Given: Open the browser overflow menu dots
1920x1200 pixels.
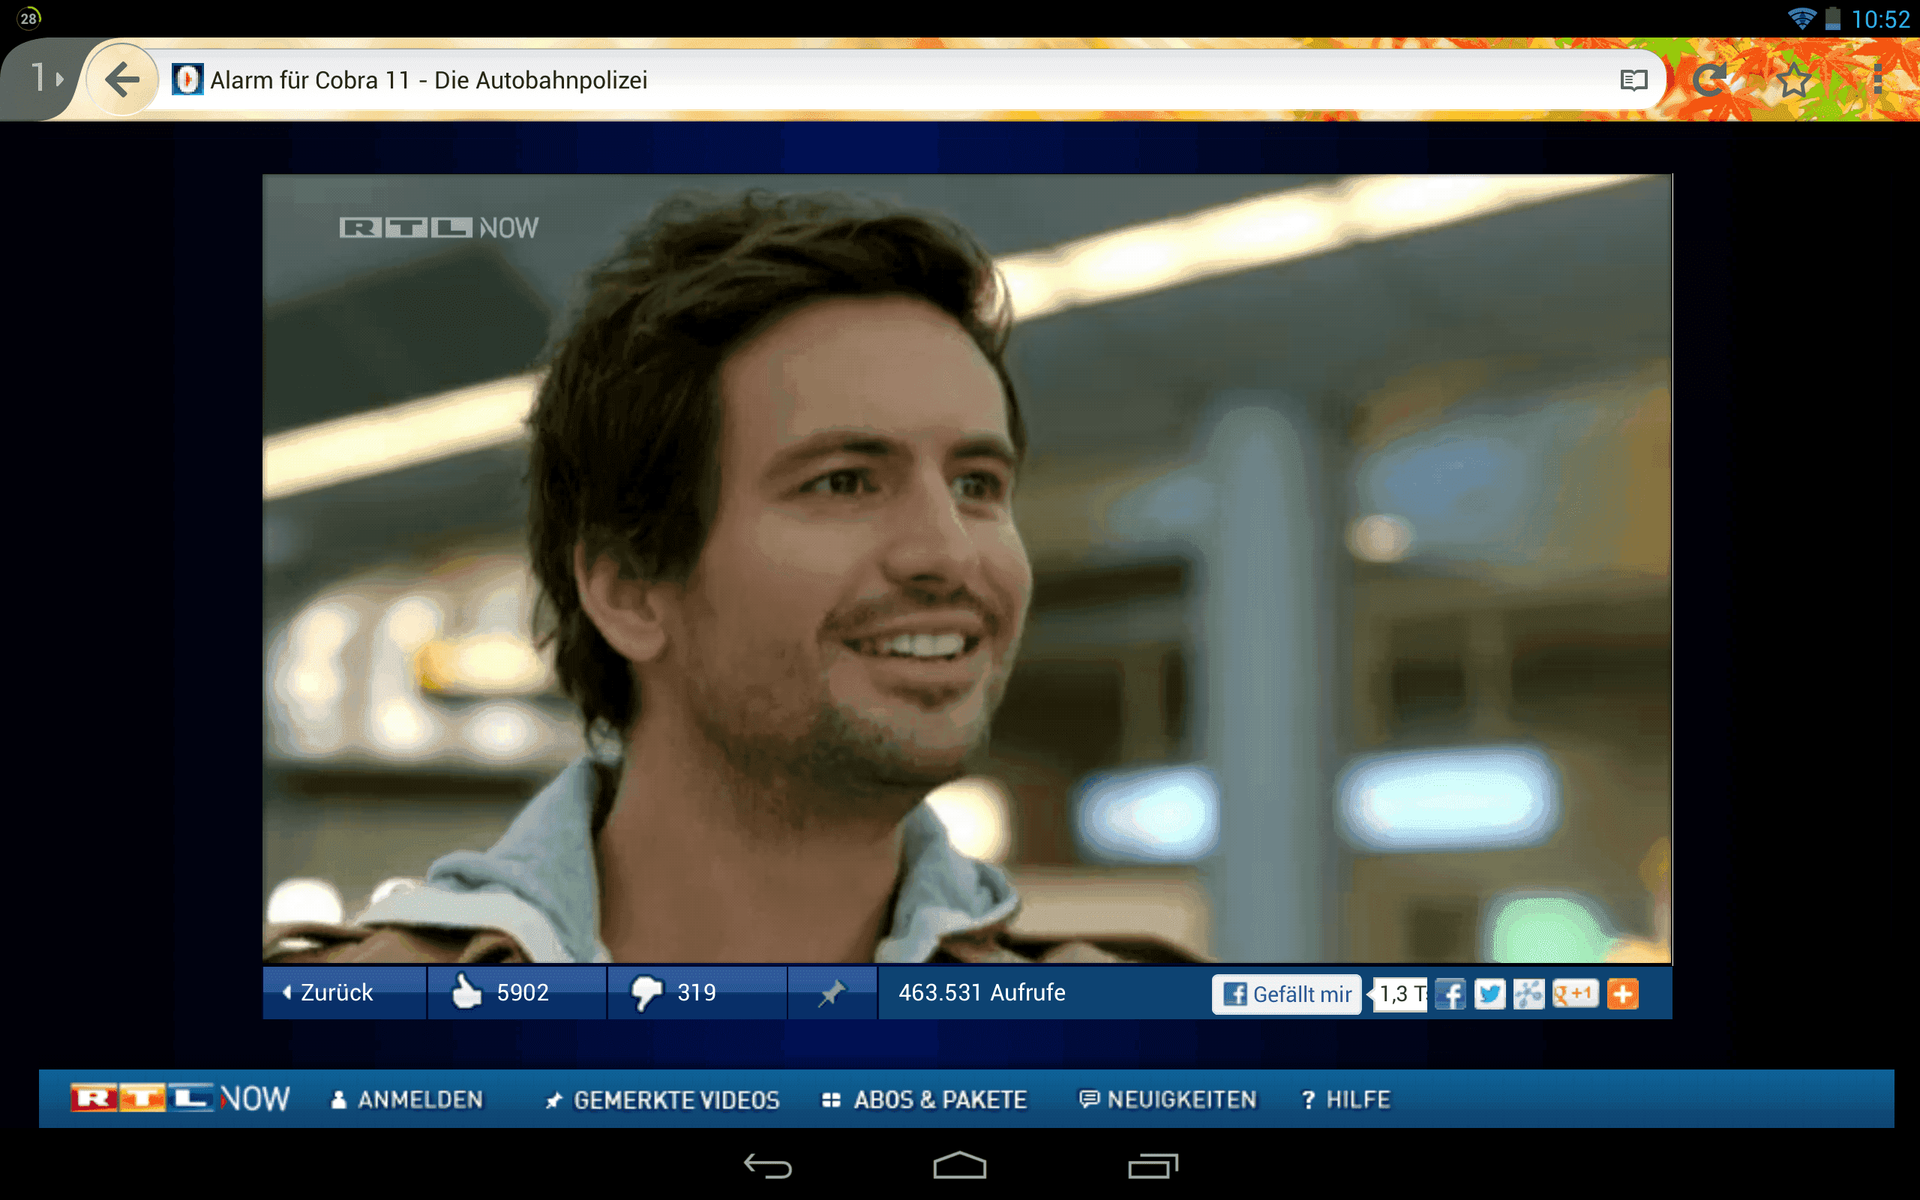Looking at the screenshot, I should point(1878,79).
